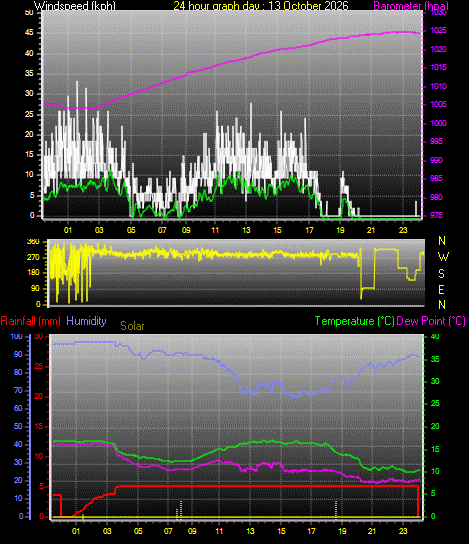Click the red 10 rainfall axis value
469x544 pixels.
click(x=39, y=457)
